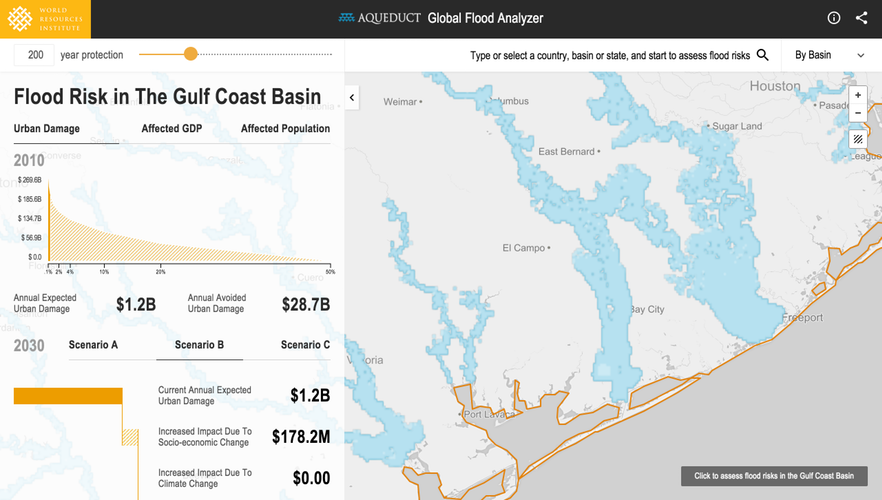Click the Houston label on the map
The height and width of the screenshot is (500, 882).
pyautogui.click(x=775, y=86)
